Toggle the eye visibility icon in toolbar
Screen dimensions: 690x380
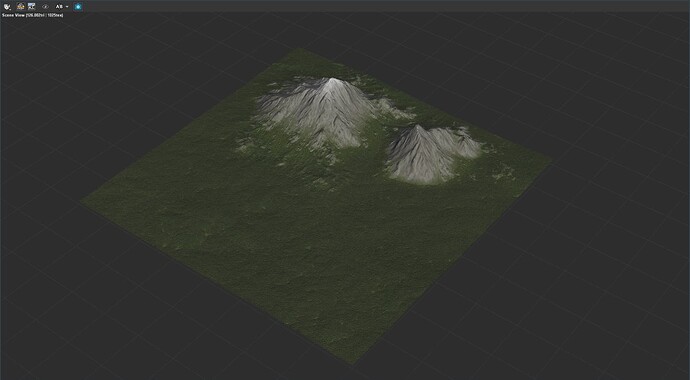(45, 7)
